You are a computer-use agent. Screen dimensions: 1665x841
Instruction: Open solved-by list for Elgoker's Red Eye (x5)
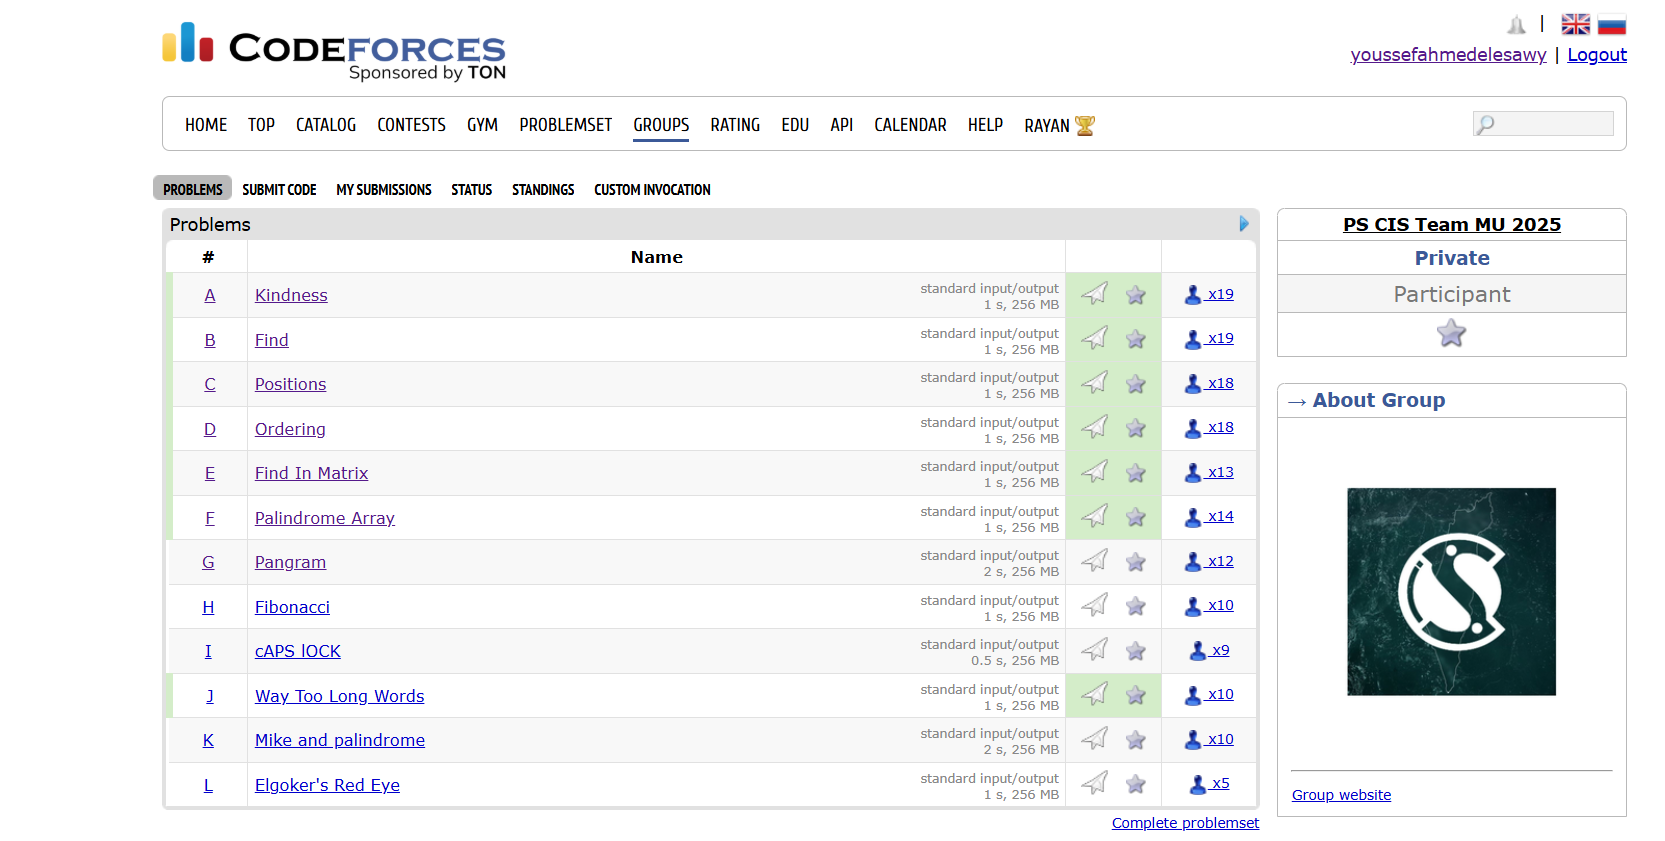tap(1210, 783)
